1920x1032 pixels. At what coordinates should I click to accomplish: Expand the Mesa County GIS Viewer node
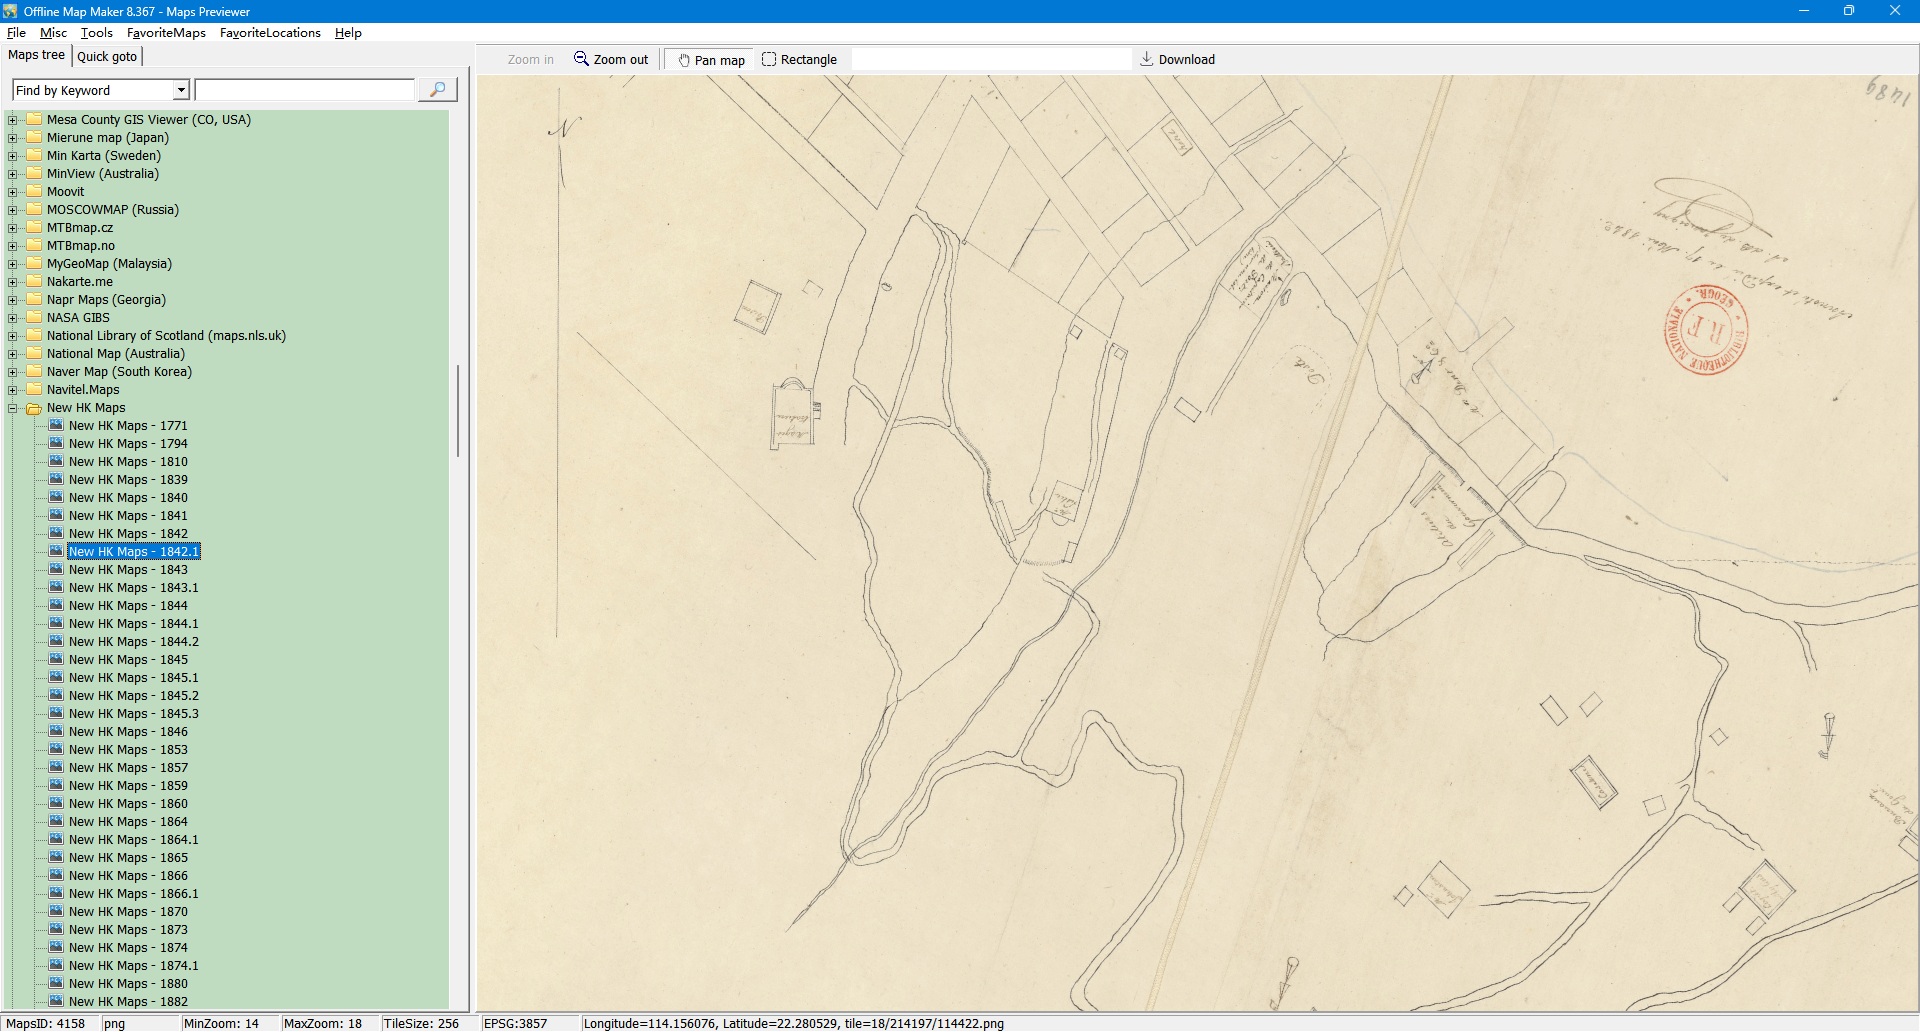13,120
